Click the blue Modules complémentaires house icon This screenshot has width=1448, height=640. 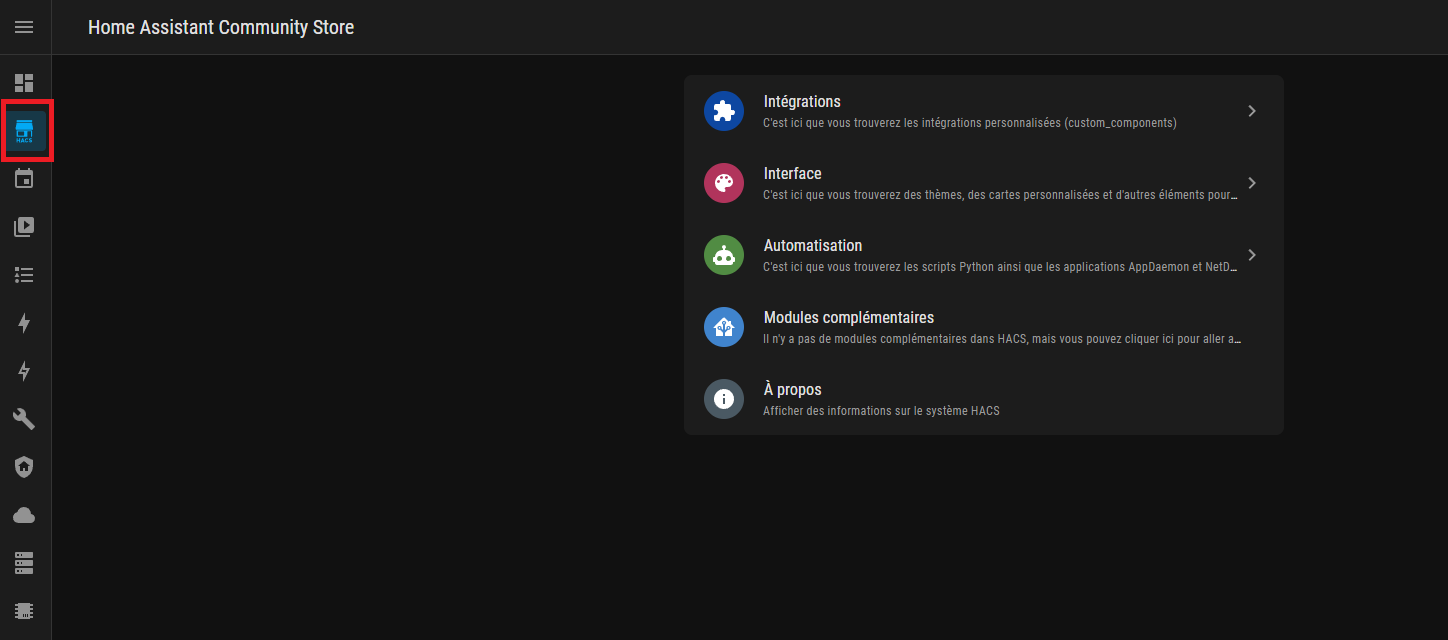pos(724,327)
